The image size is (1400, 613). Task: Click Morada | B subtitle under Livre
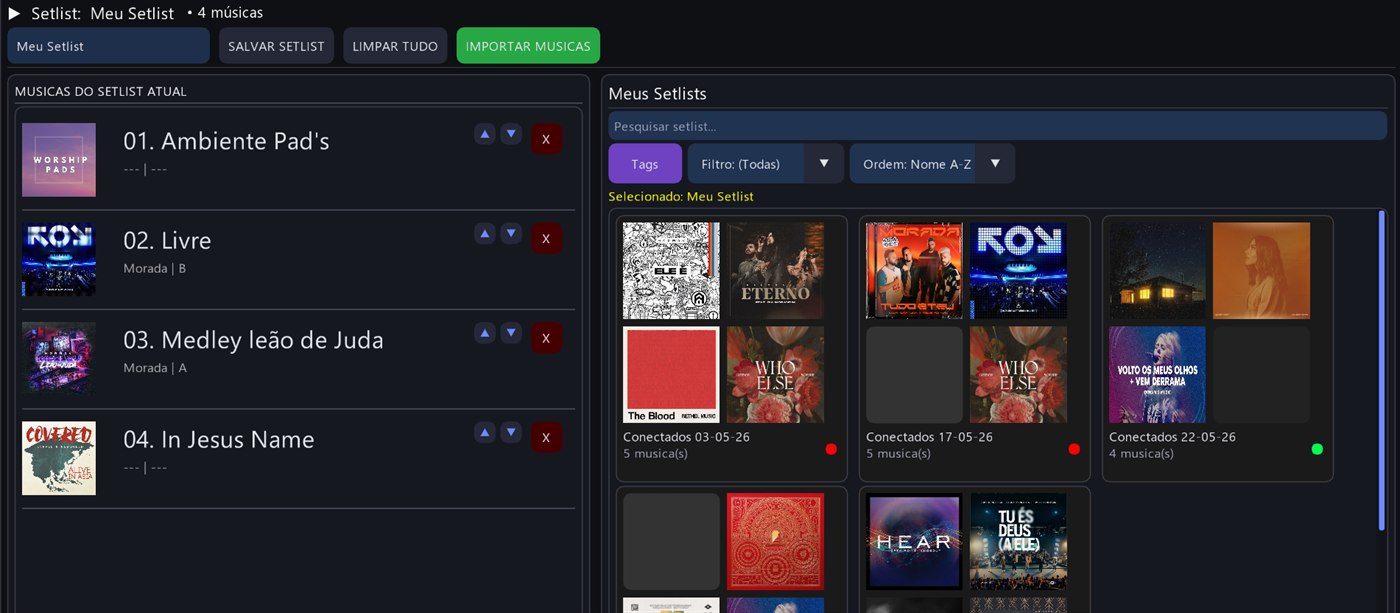(155, 268)
